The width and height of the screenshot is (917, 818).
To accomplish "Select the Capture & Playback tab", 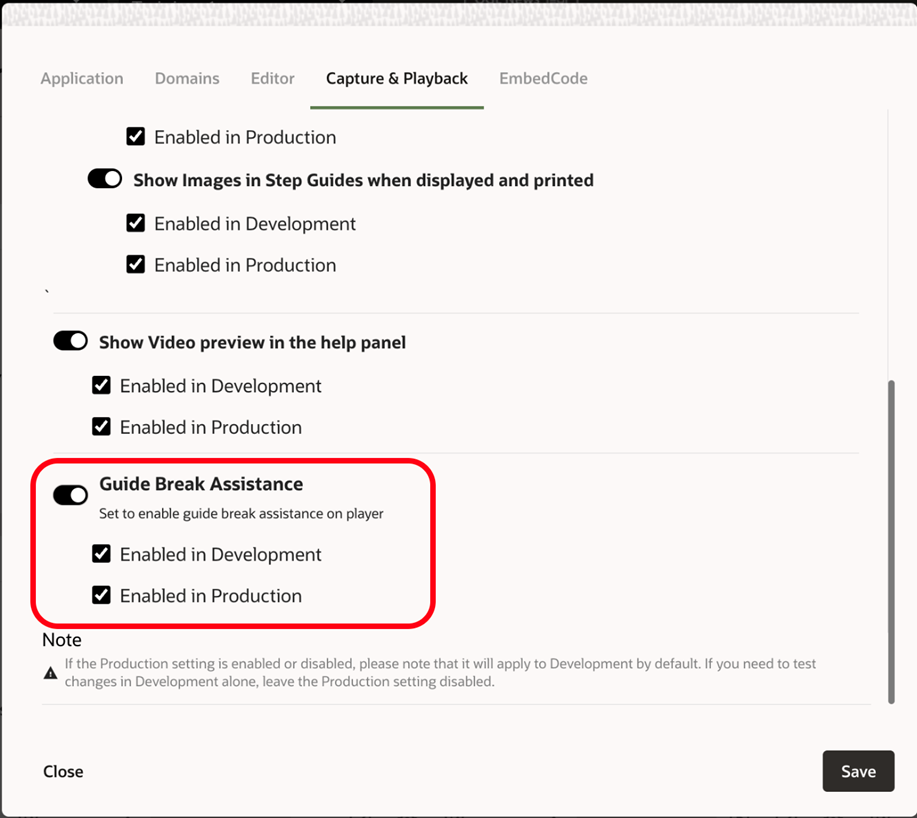I will coord(397,78).
